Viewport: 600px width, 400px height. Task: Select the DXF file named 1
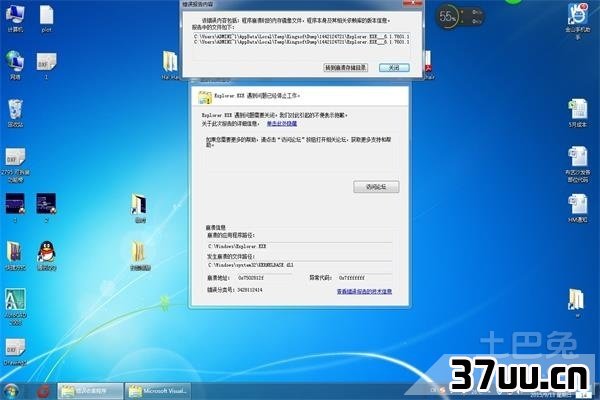pyautogui.click(x=46, y=65)
